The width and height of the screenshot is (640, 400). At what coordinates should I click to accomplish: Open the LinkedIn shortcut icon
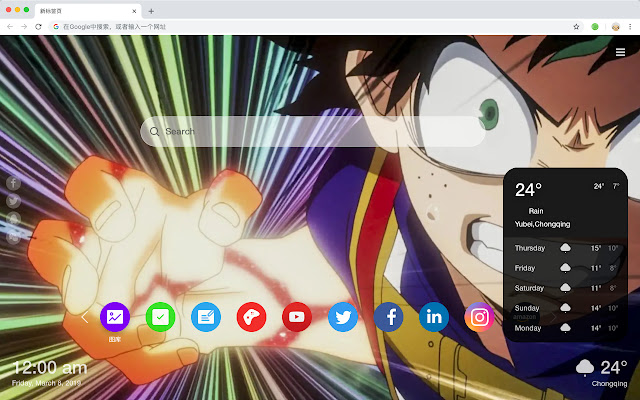(434, 317)
